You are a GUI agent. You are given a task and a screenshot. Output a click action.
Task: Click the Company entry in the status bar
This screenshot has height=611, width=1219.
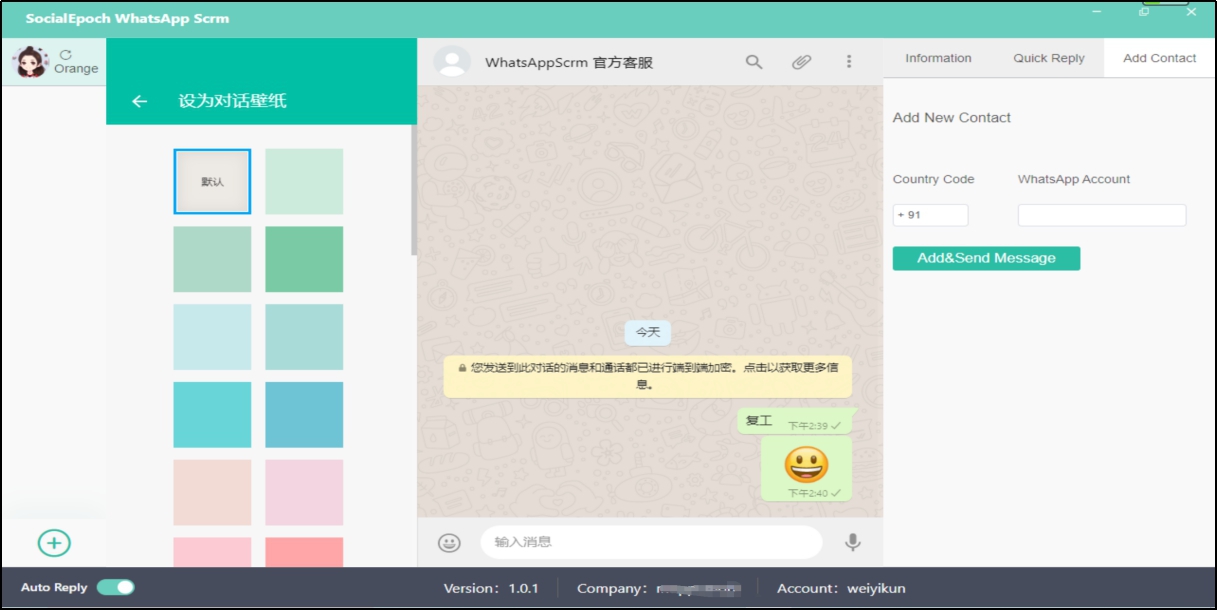tap(657, 588)
